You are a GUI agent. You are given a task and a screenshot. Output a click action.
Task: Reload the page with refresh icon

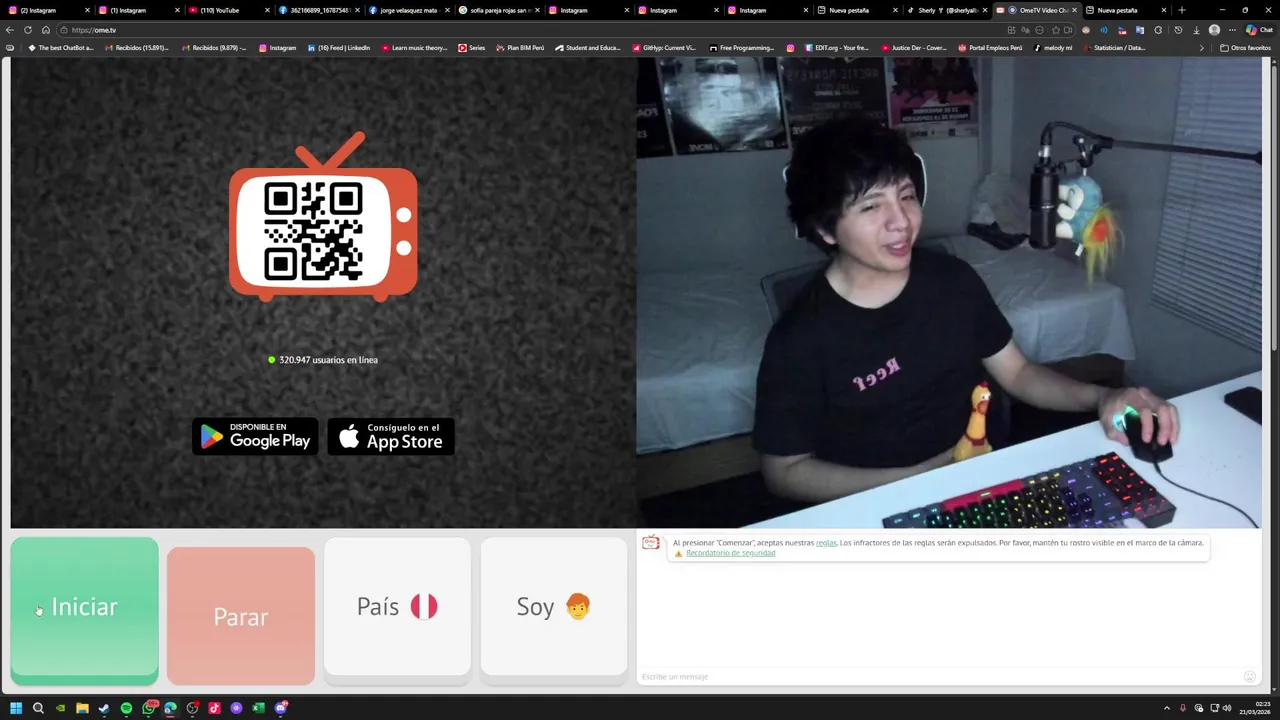pos(28,30)
